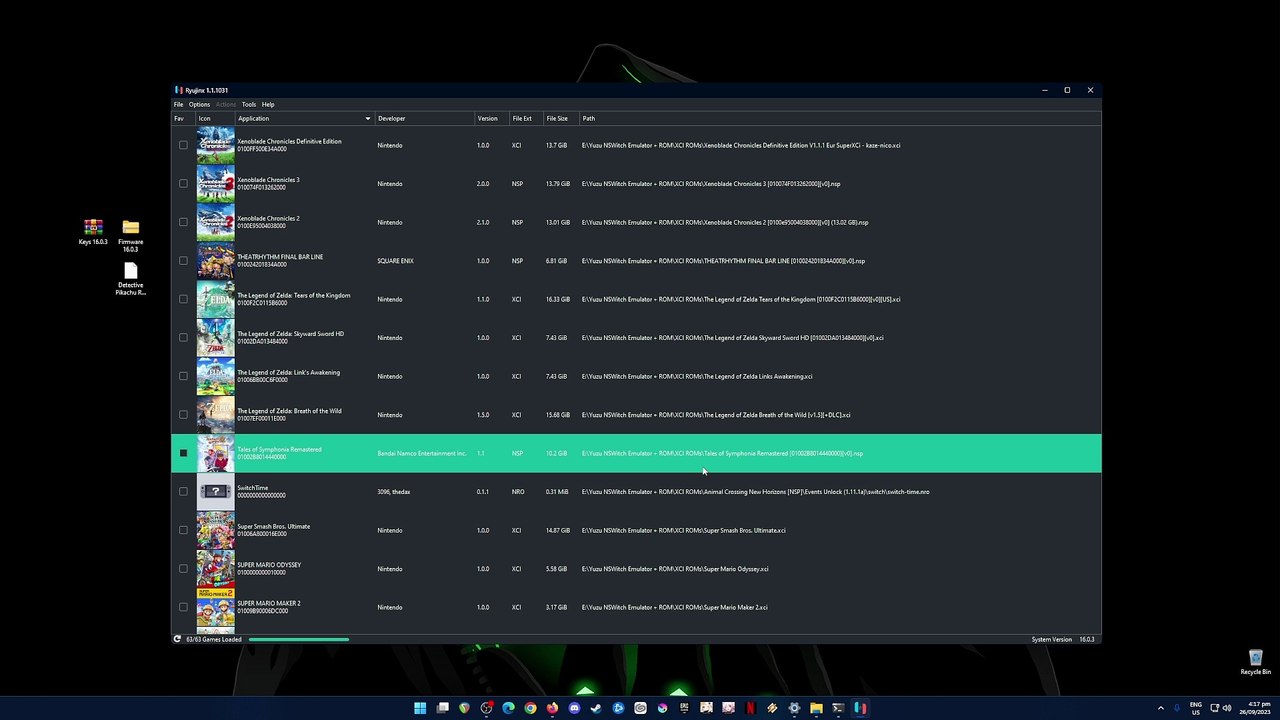Click the 16.33 GiB file size cell
The height and width of the screenshot is (720, 1280).
pyautogui.click(x=558, y=299)
